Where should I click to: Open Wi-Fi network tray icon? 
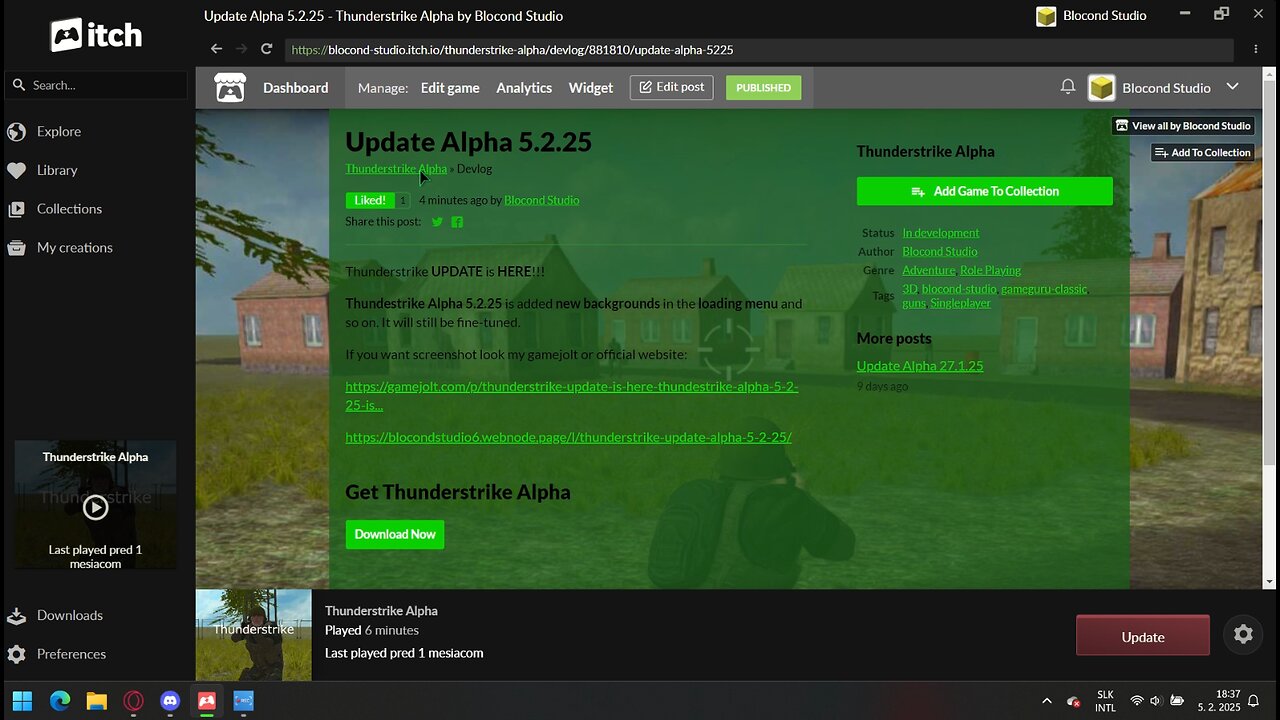(1136, 701)
